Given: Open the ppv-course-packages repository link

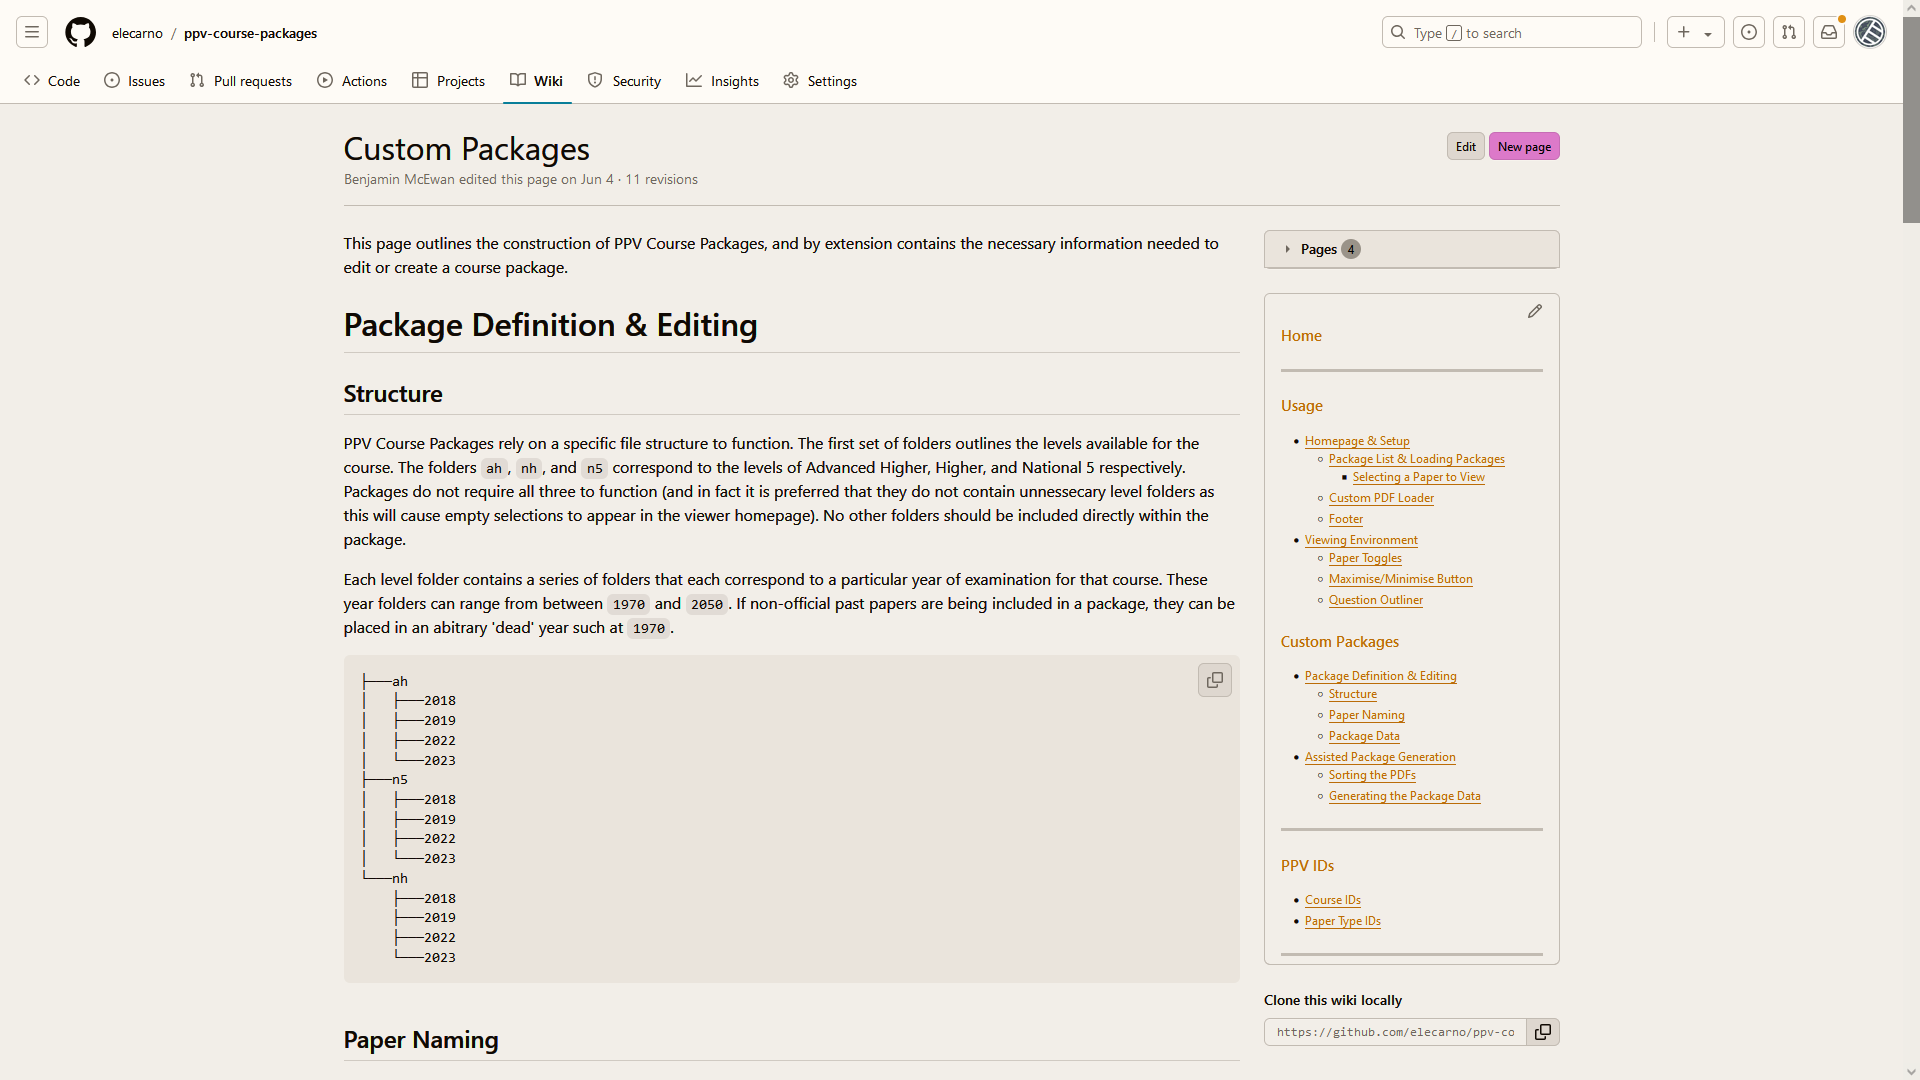Looking at the screenshot, I should pyautogui.click(x=250, y=33).
